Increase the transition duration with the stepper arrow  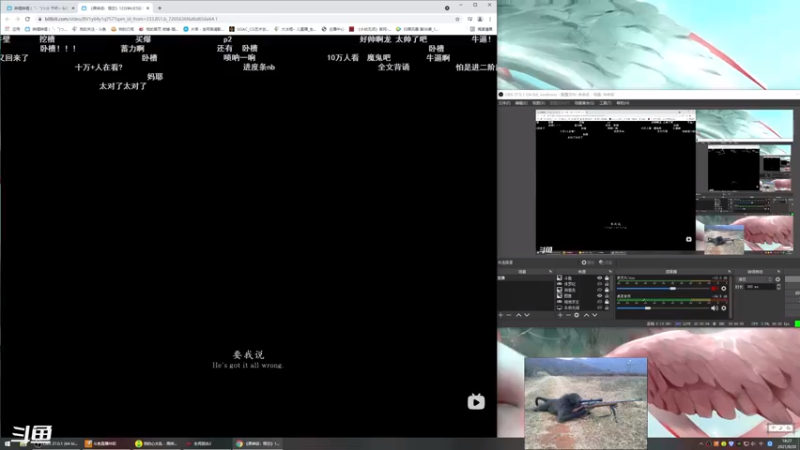tap(778, 285)
